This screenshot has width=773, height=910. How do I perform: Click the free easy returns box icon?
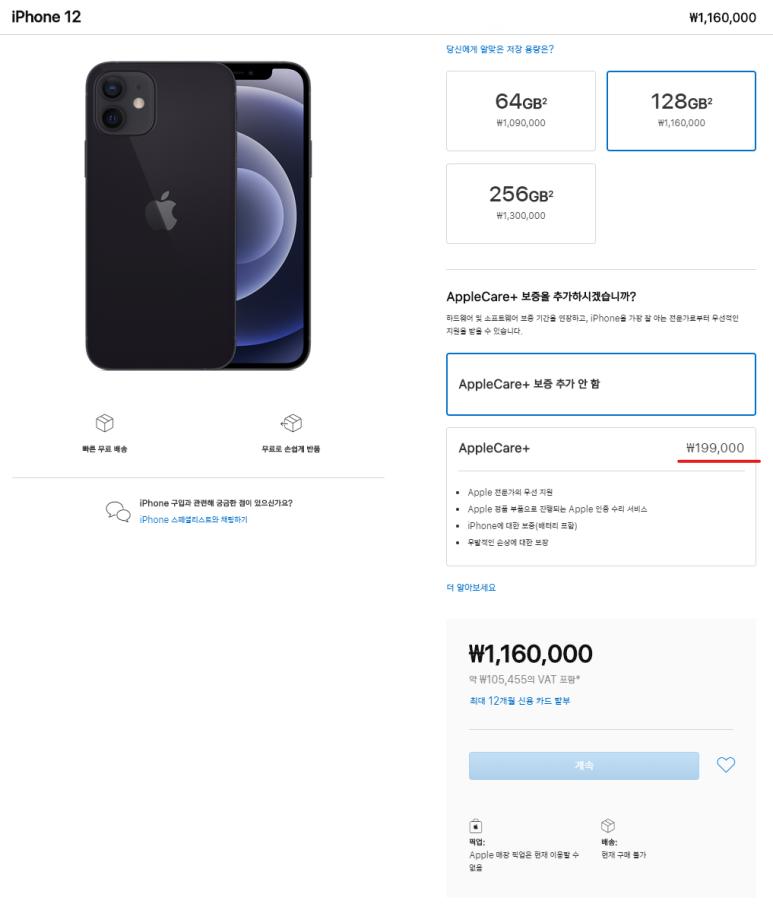click(x=291, y=423)
